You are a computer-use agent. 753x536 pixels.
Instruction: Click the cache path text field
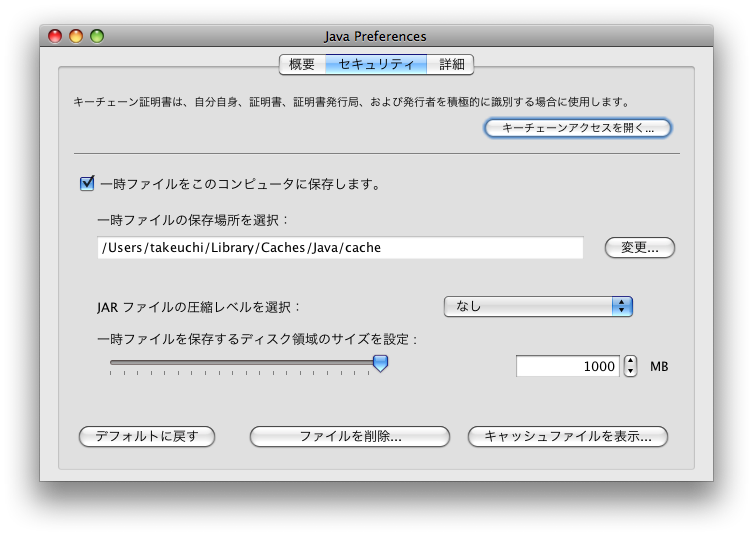tap(340, 248)
